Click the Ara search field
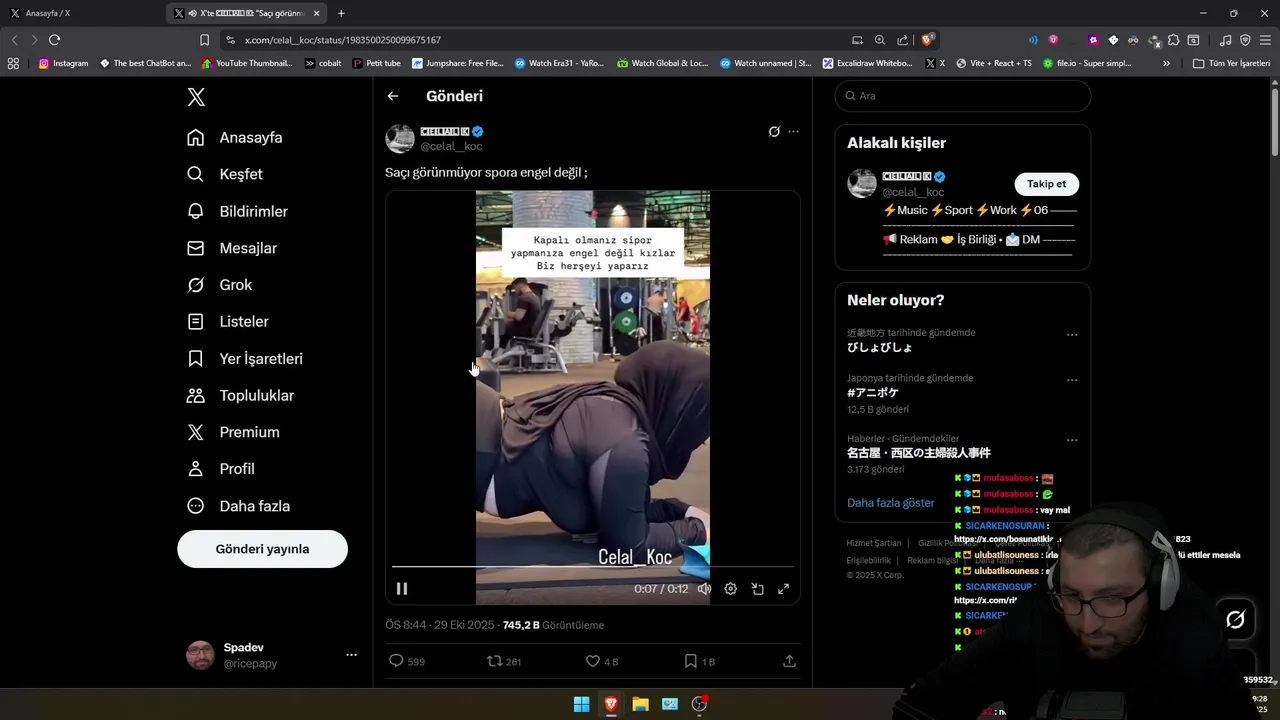This screenshot has width=1280, height=720. point(963,96)
